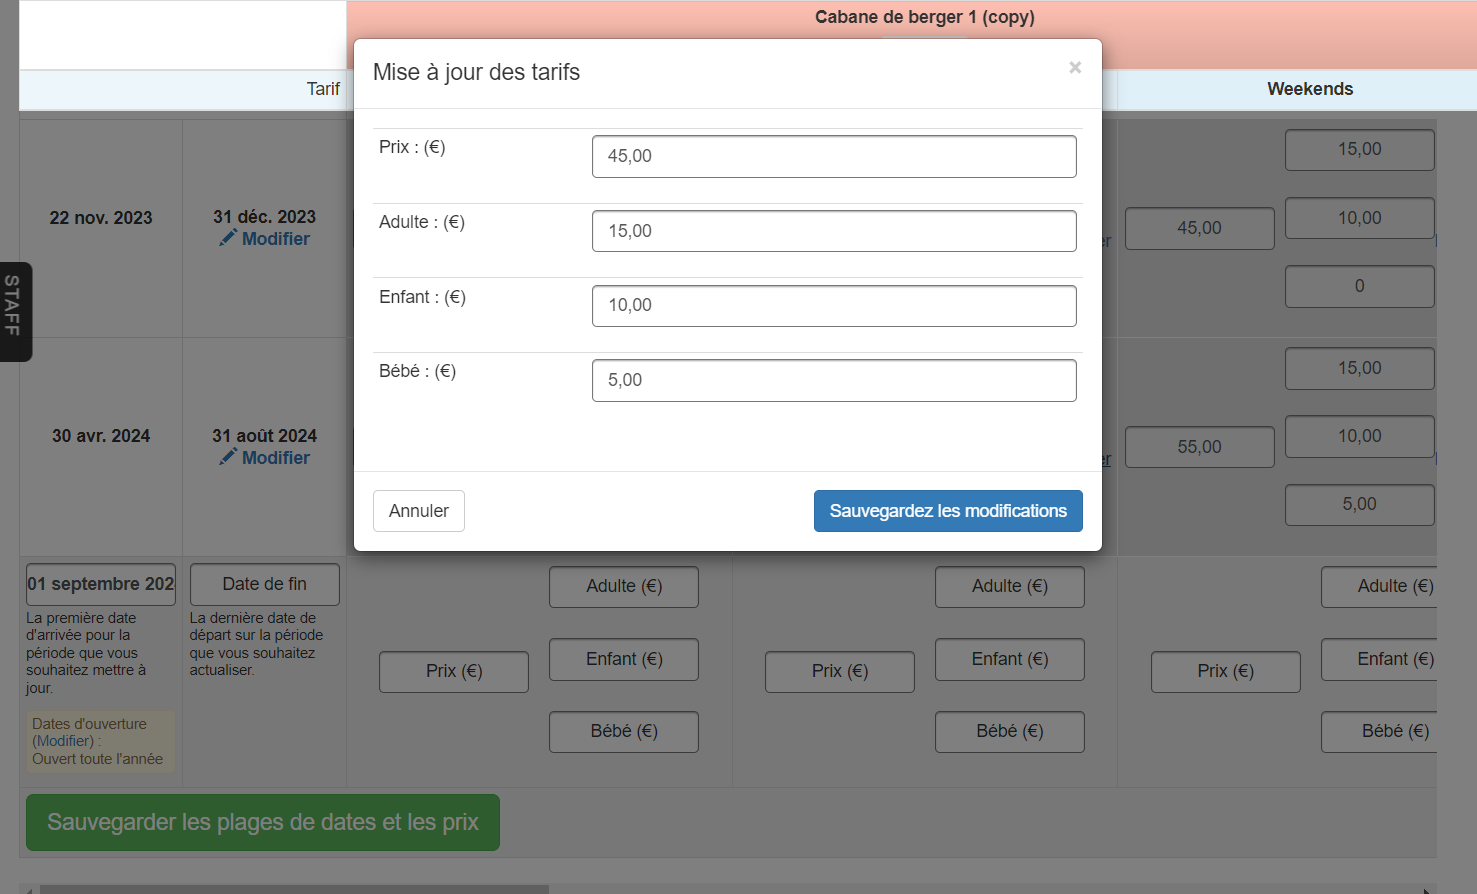Image resolution: width=1477 pixels, height=894 pixels.
Task: Click the Annuler button
Action: [419, 511]
